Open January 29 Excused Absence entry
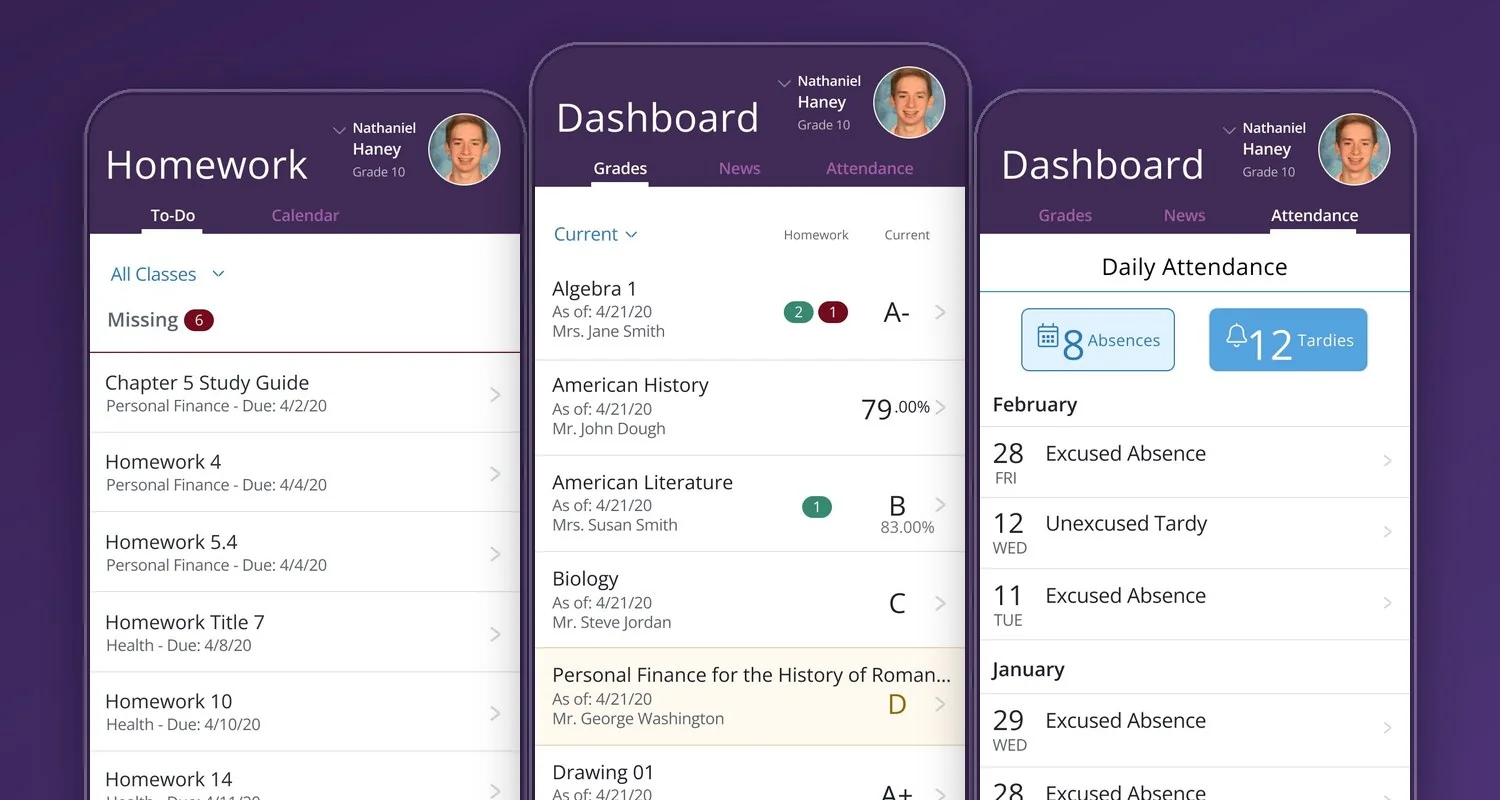The width and height of the screenshot is (1500, 800). [1195, 730]
